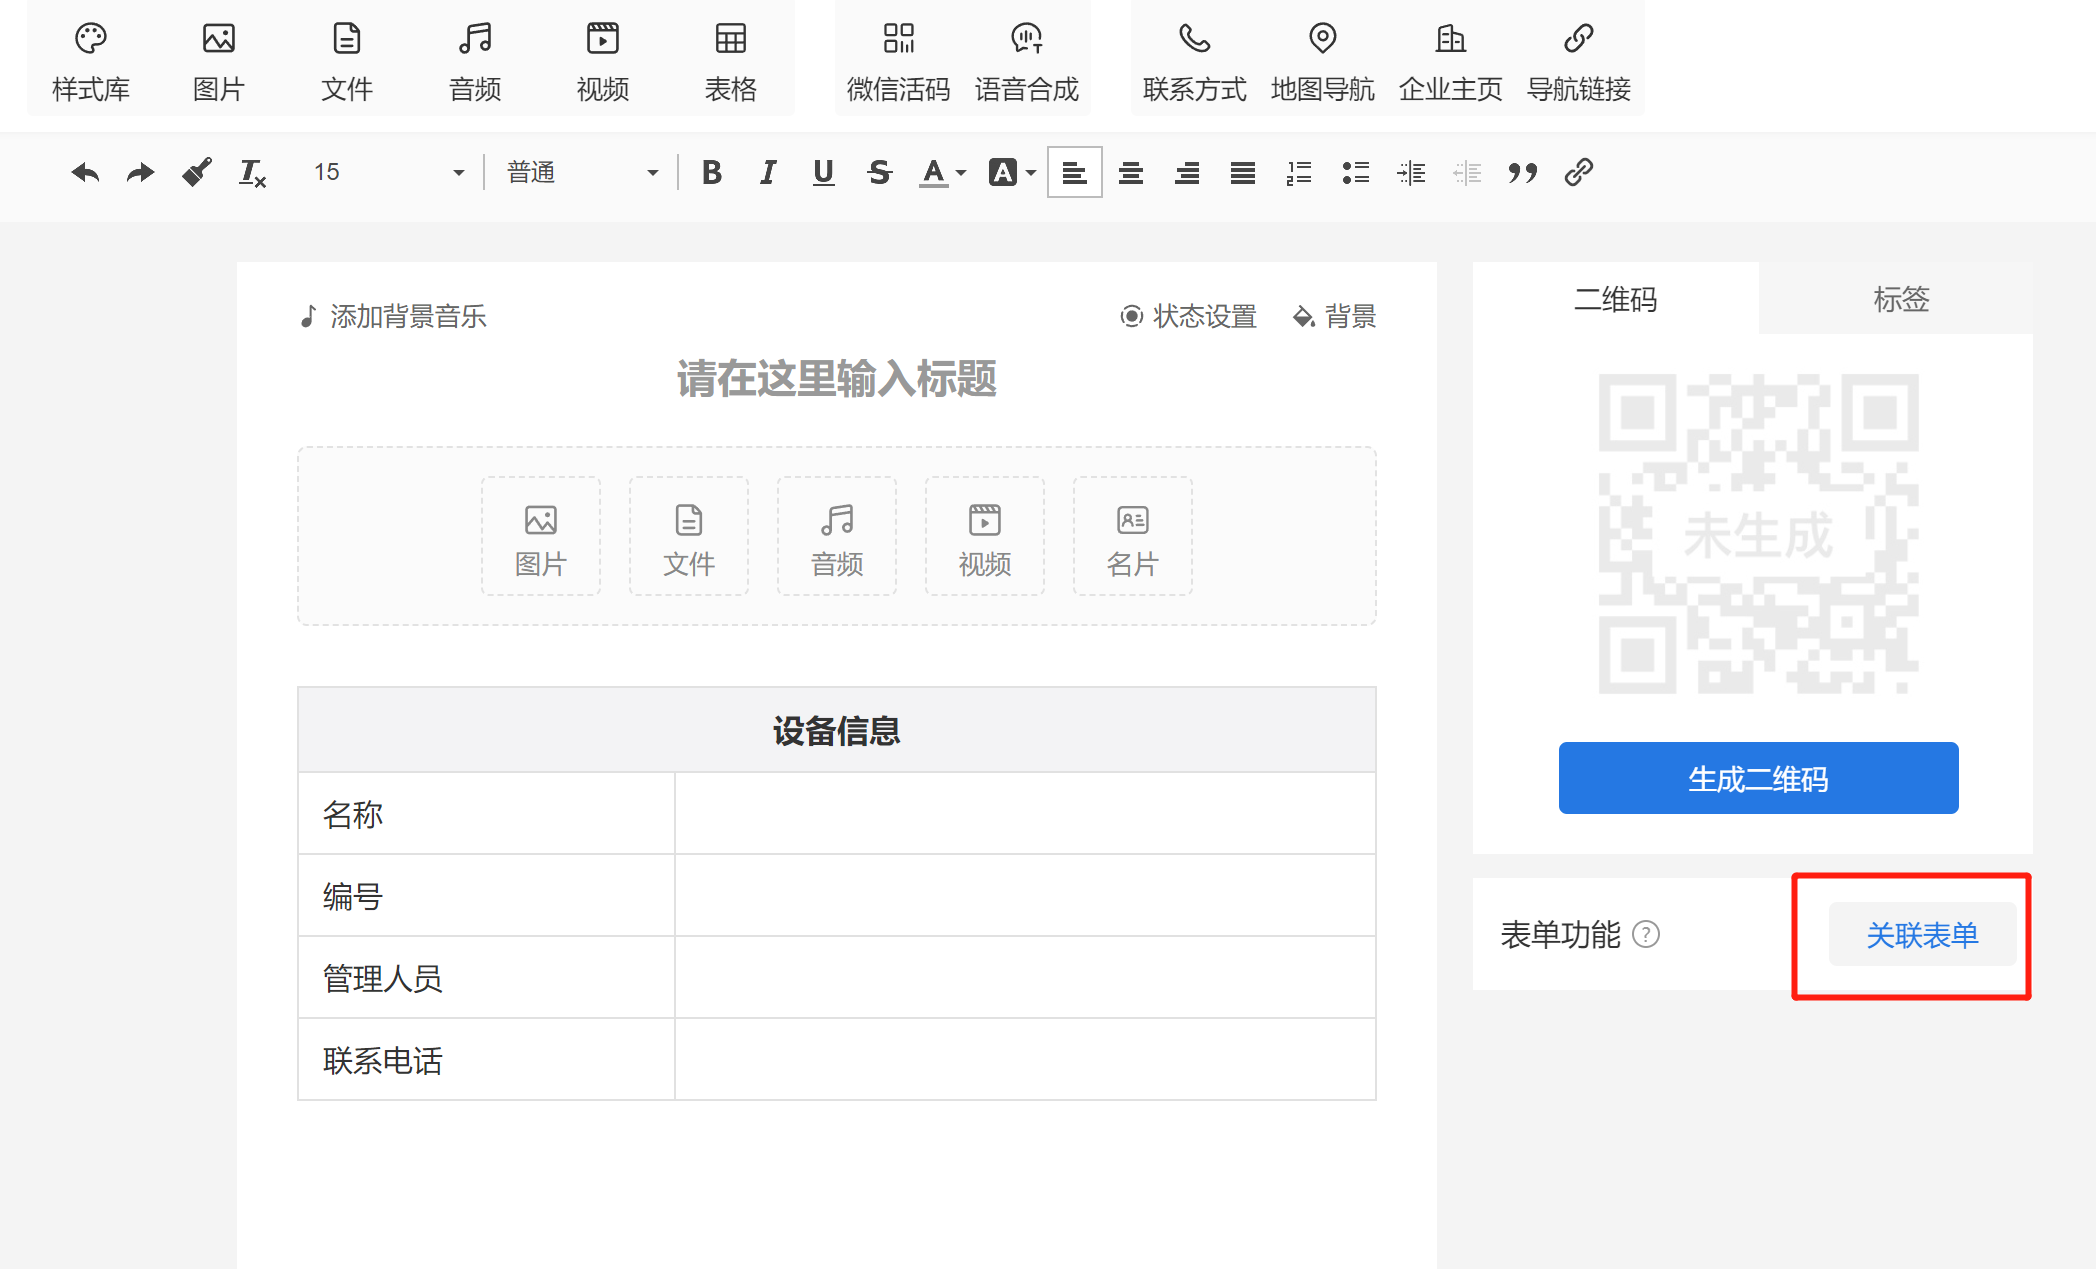
Task: Add 联系方式 contact info
Action: [x=1195, y=62]
